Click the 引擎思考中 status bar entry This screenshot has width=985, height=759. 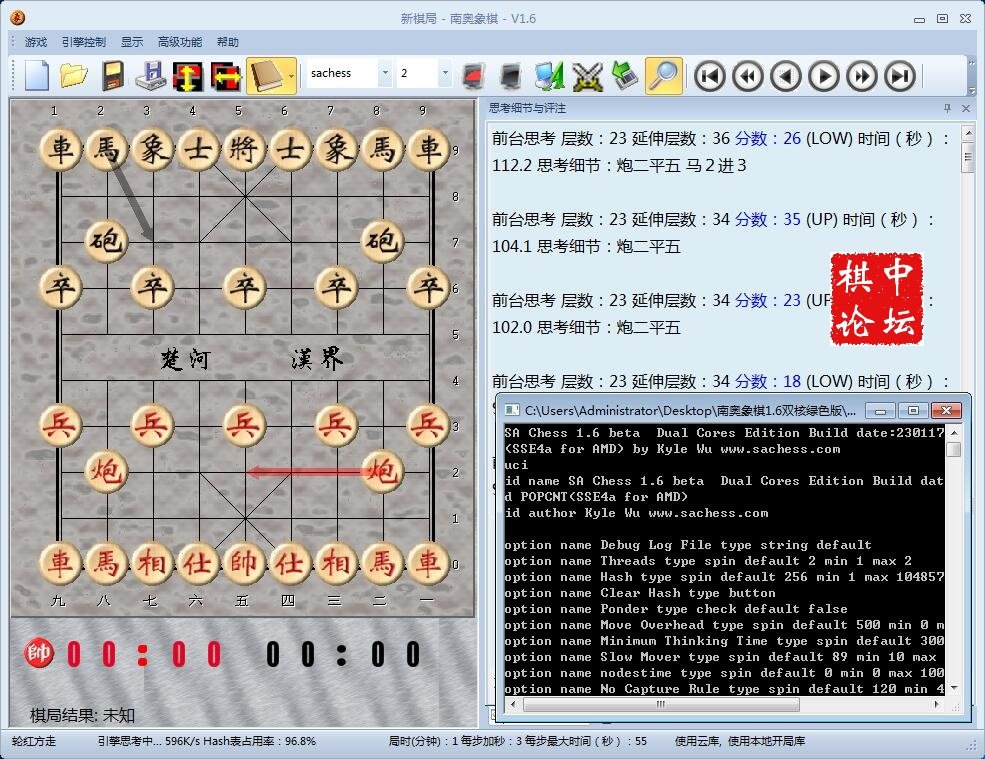128,741
